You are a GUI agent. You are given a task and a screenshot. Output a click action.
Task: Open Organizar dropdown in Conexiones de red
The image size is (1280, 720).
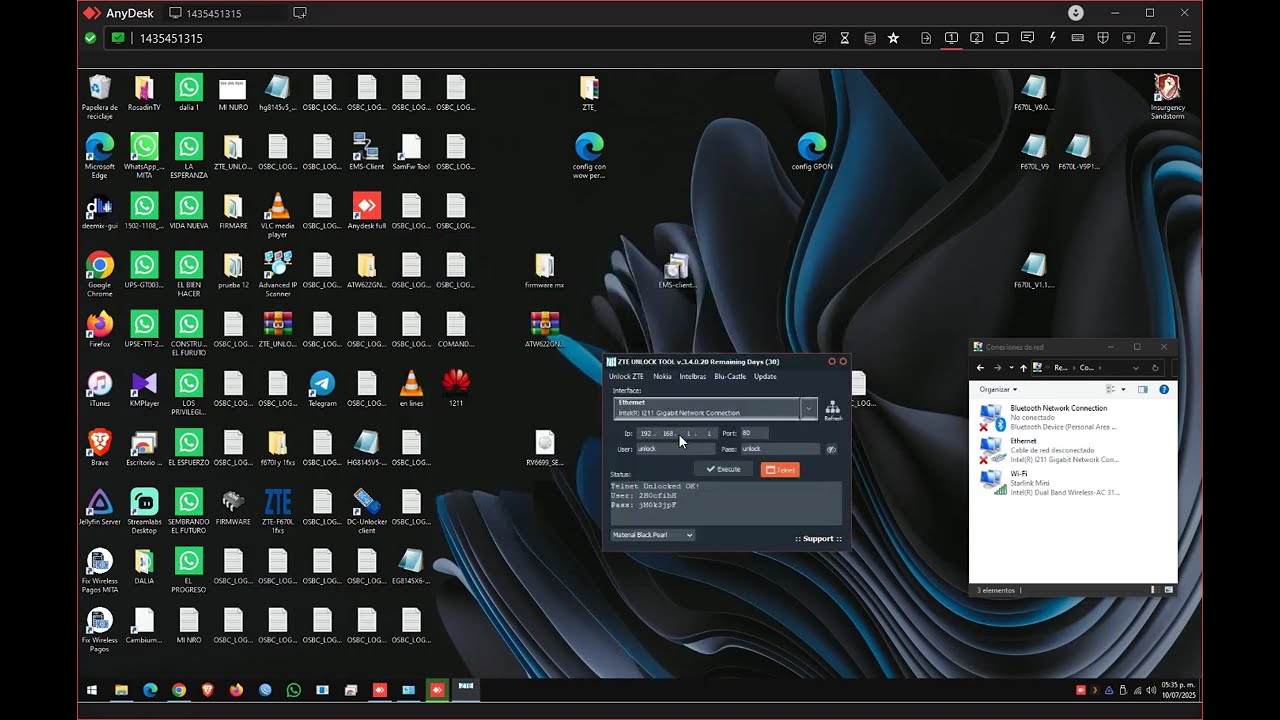point(998,389)
